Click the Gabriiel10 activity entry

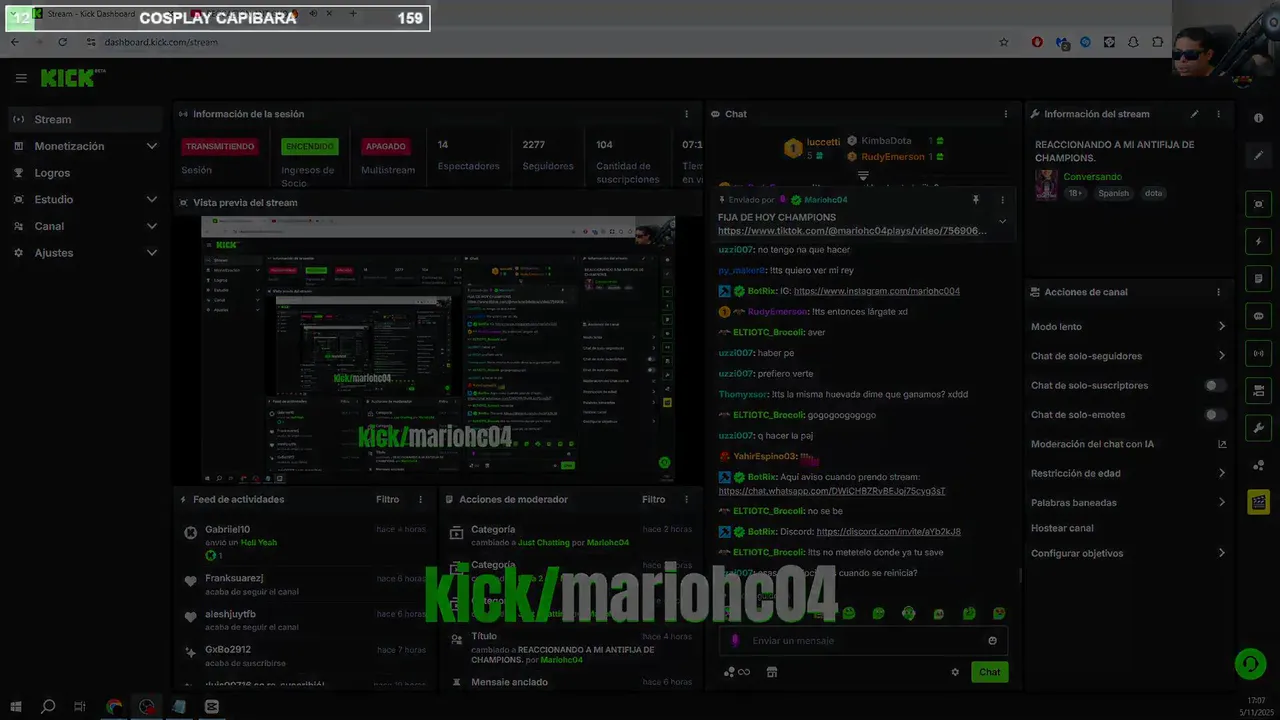click(x=305, y=541)
